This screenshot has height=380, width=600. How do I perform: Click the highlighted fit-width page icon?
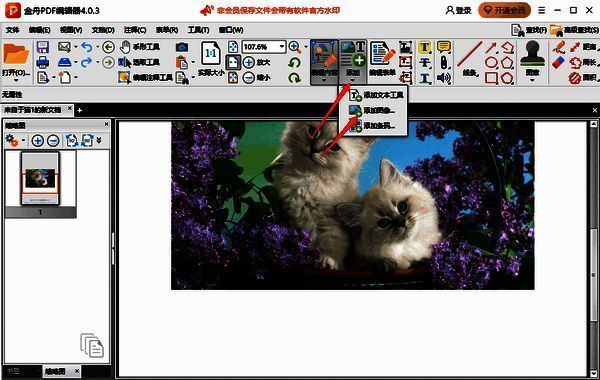tap(233, 62)
